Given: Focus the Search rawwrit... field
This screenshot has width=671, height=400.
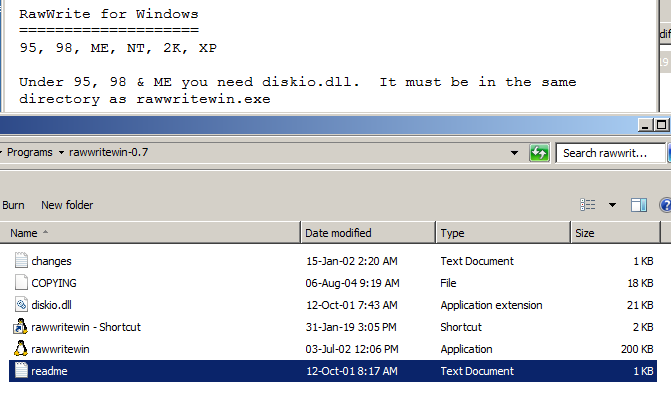Looking at the screenshot, I should coord(610,153).
